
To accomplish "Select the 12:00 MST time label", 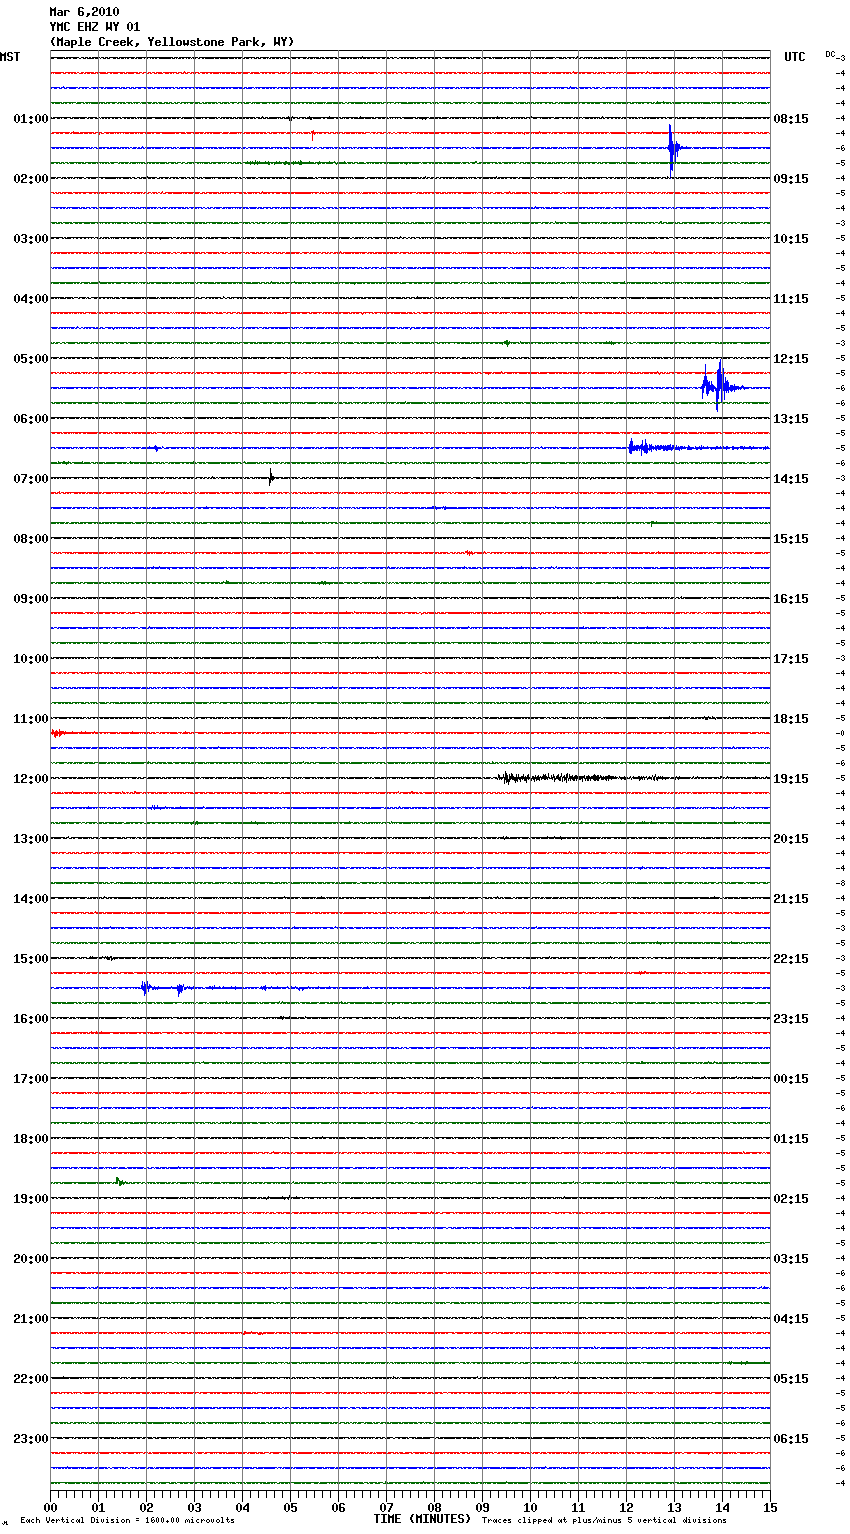I will tap(31, 779).
